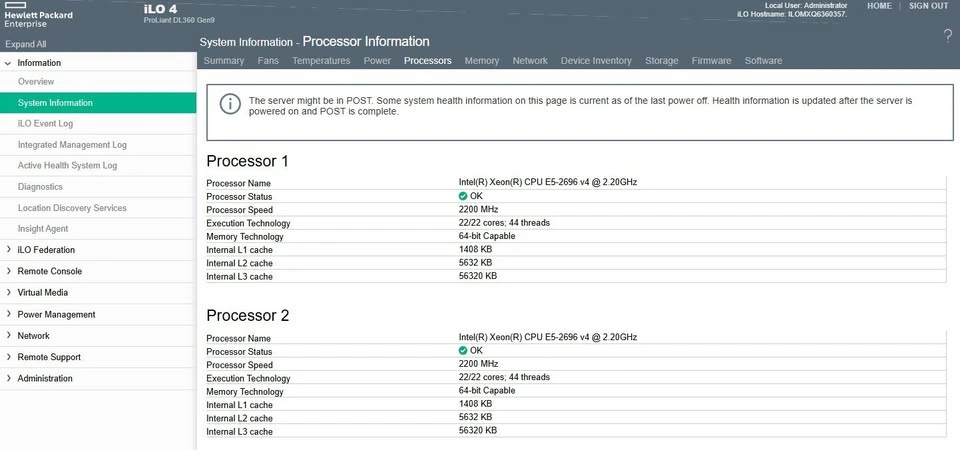
Task: Click Processor 1 name value E5-2696 v4
Action: coord(548,182)
